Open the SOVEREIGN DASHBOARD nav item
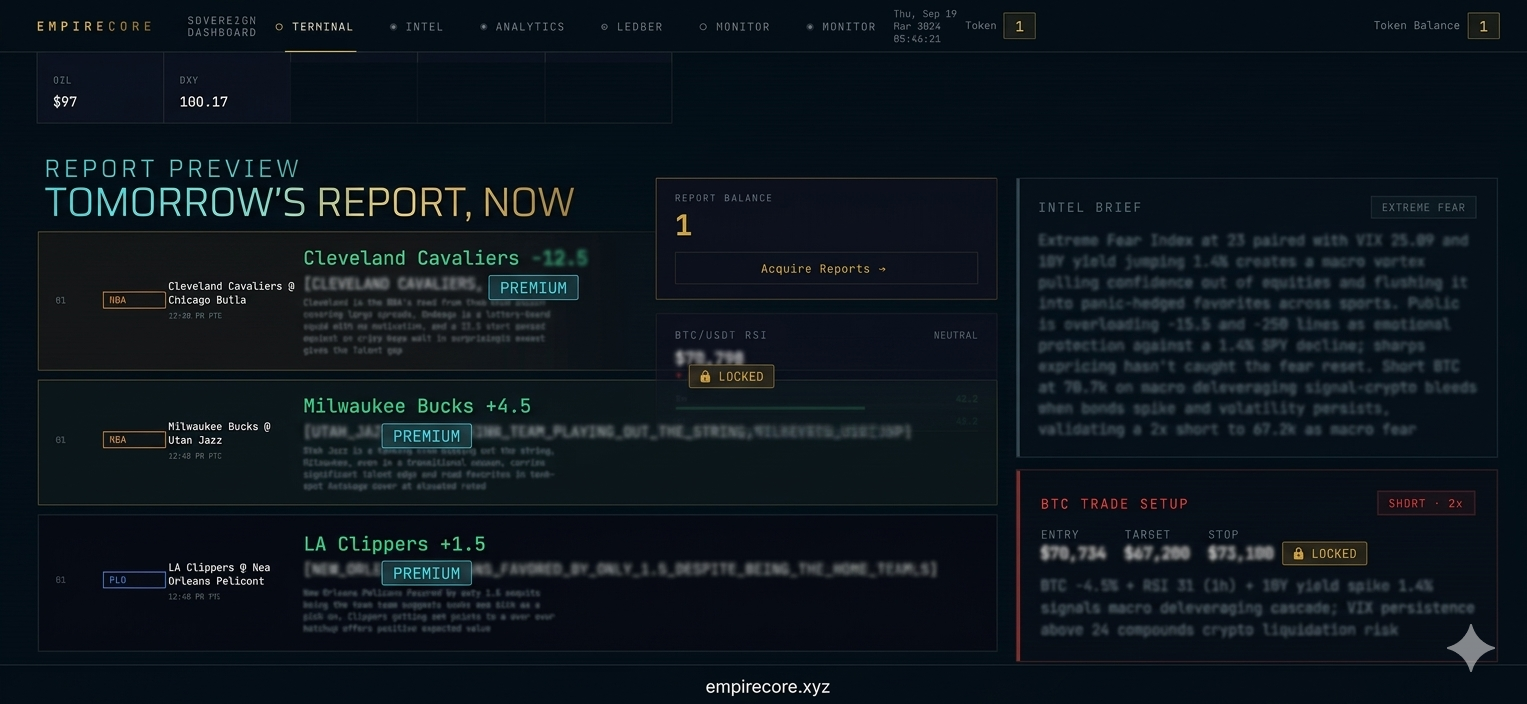Screen dimensions: 1527x704 pyautogui.click(x=222, y=26)
